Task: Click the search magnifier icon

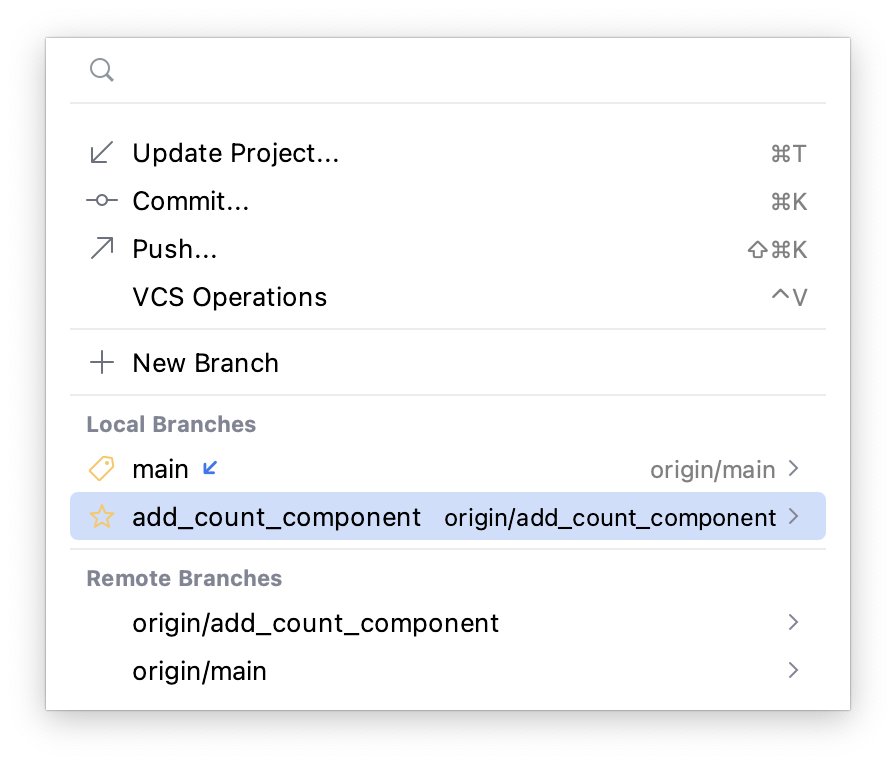Action: pyautogui.click(x=102, y=70)
